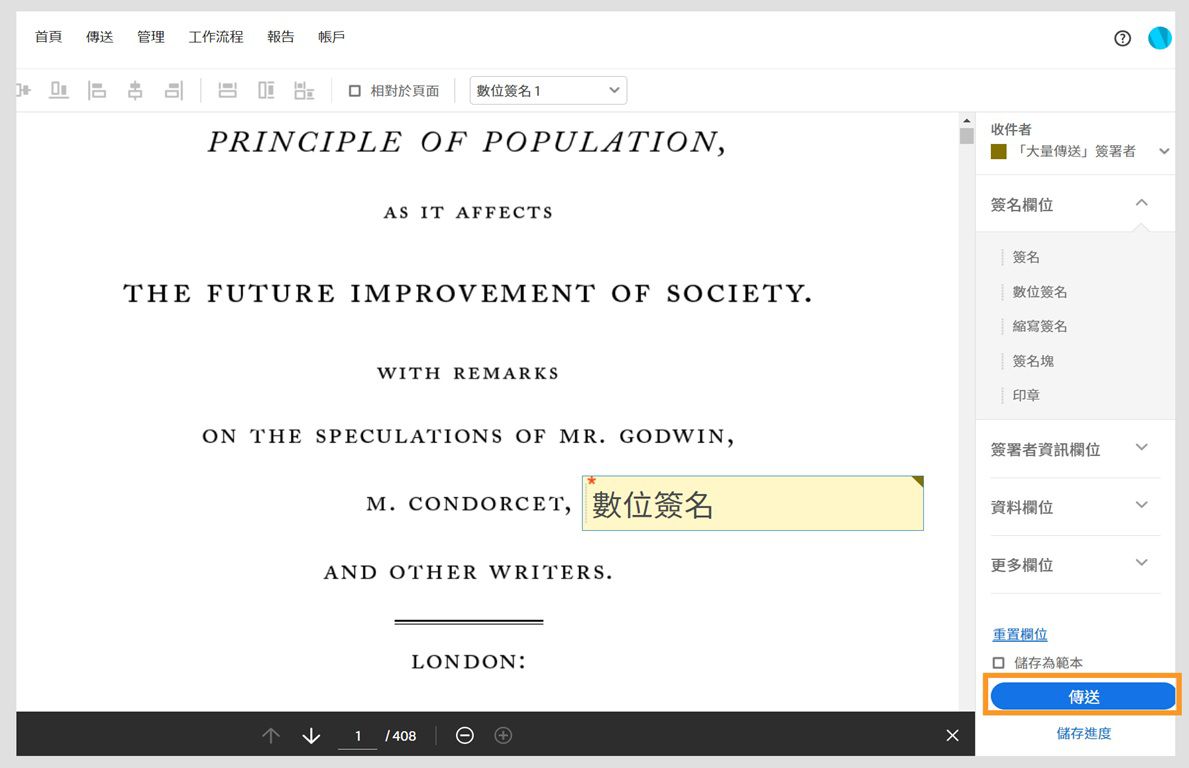The height and width of the screenshot is (768, 1189).
Task: Click the blue 傳送 button
Action: [x=1083, y=697]
